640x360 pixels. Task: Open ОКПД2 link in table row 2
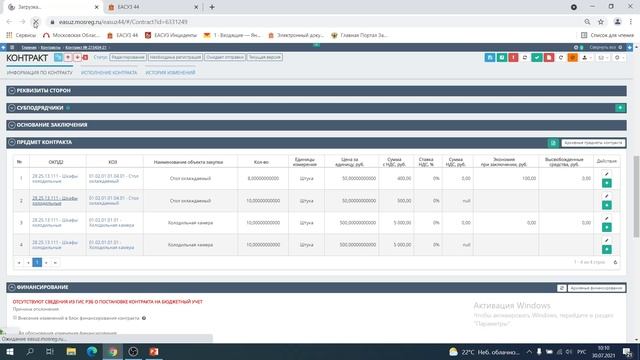(55, 200)
